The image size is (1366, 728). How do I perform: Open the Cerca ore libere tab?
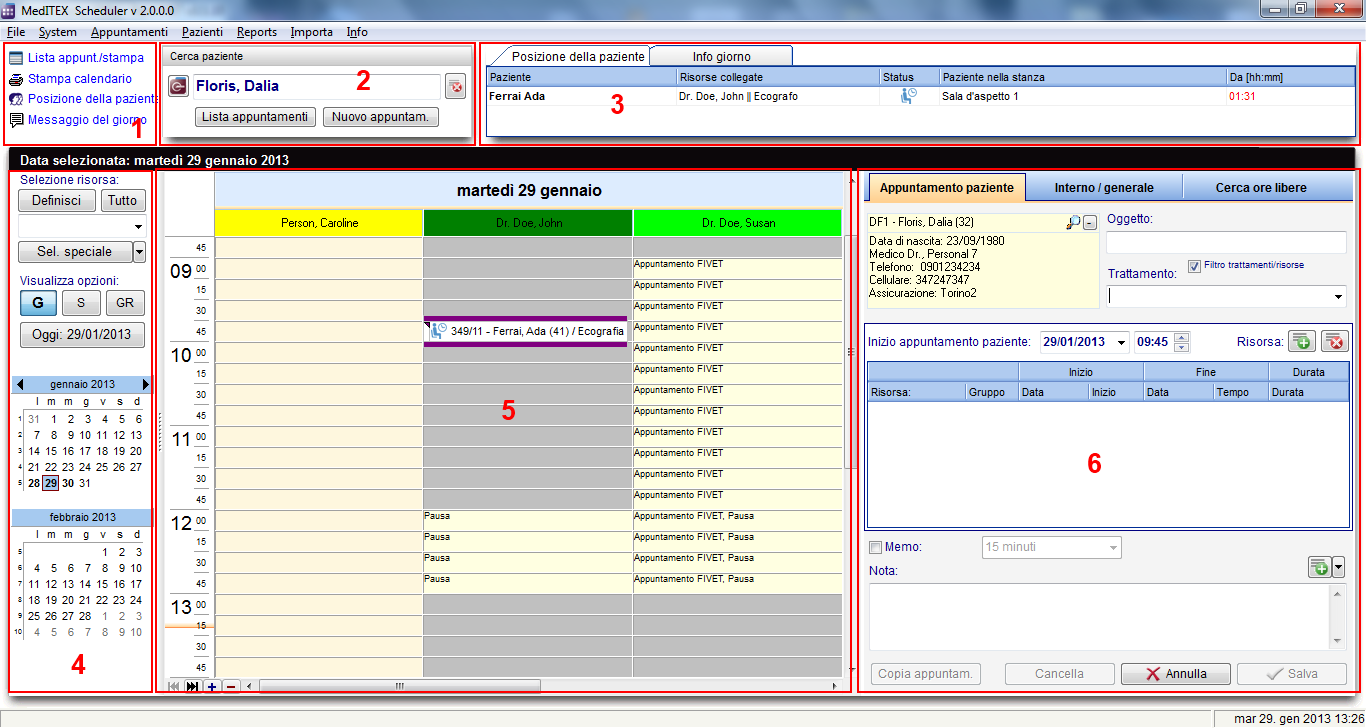tap(1261, 187)
